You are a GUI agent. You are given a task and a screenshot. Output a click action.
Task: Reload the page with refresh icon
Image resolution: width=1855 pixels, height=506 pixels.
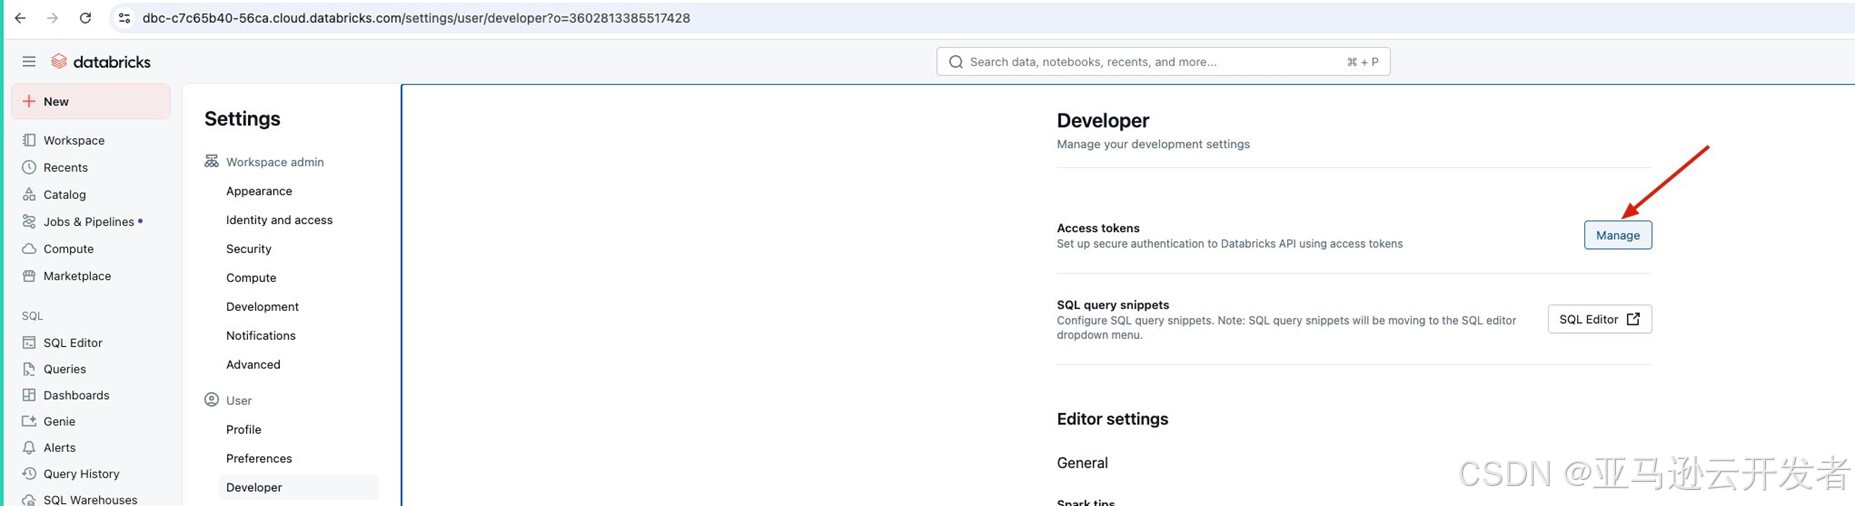85,18
